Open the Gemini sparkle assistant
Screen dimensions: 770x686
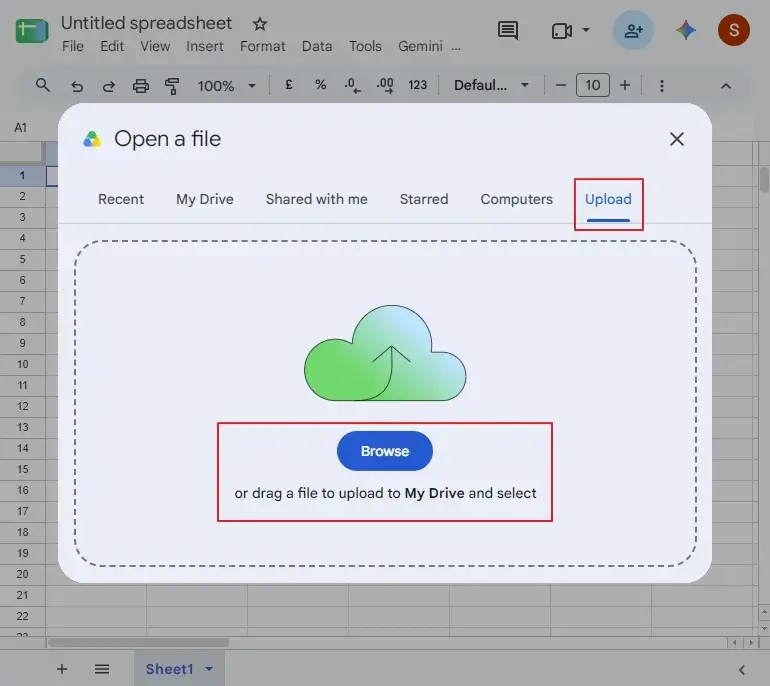coord(686,30)
